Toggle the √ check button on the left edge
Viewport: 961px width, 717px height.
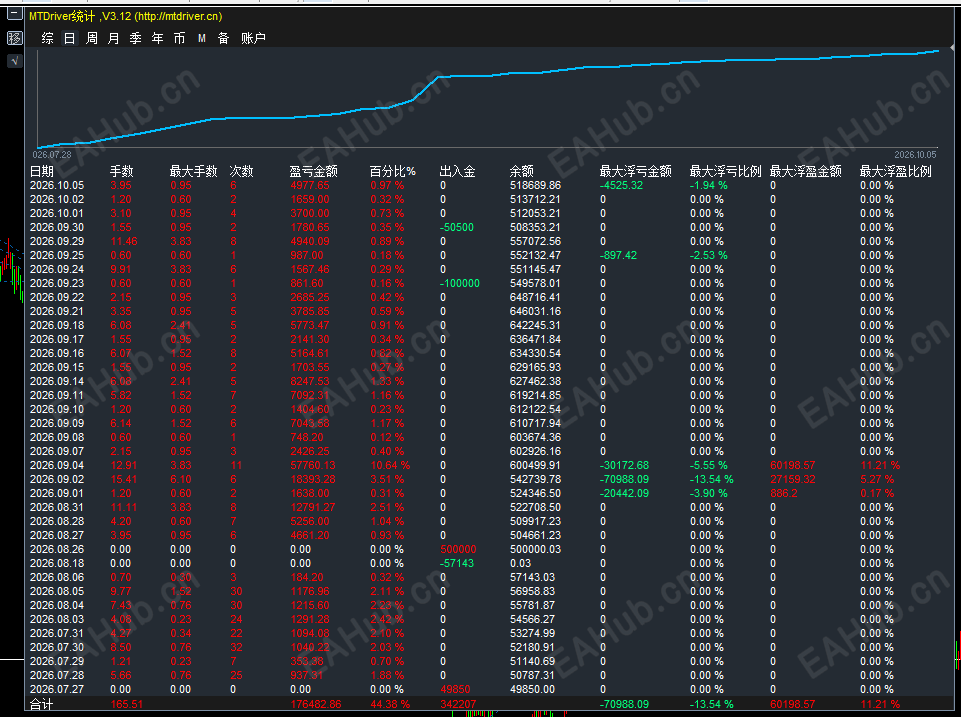(x=14, y=61)
